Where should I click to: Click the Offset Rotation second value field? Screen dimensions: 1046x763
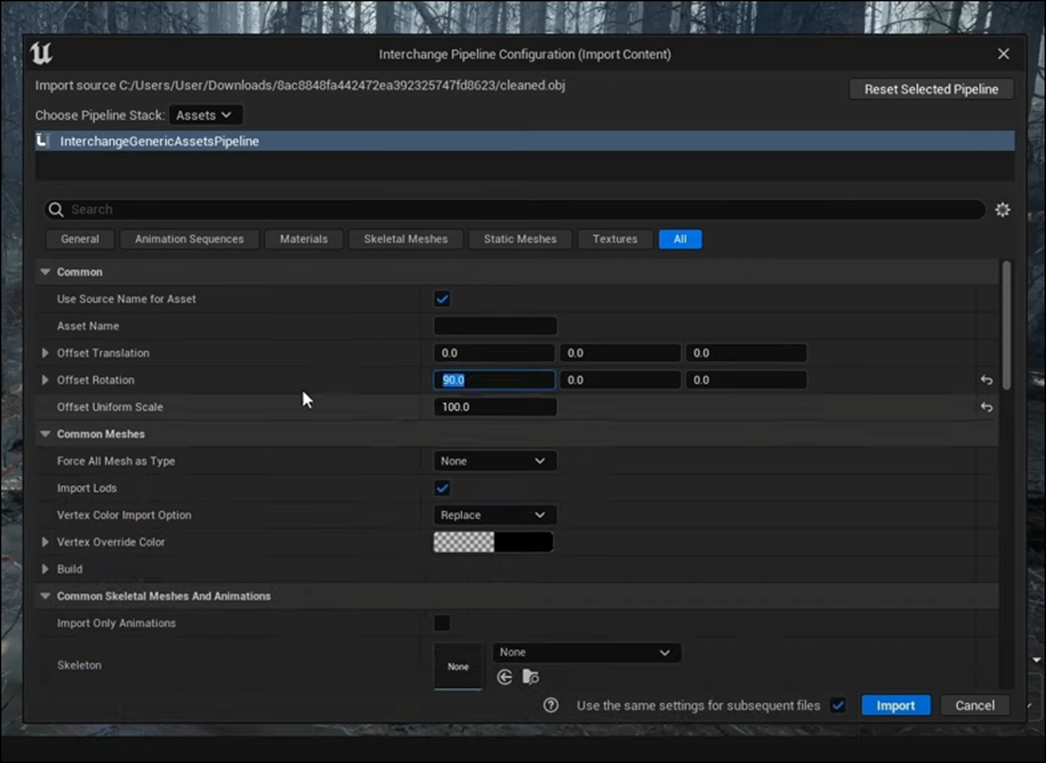620,380
